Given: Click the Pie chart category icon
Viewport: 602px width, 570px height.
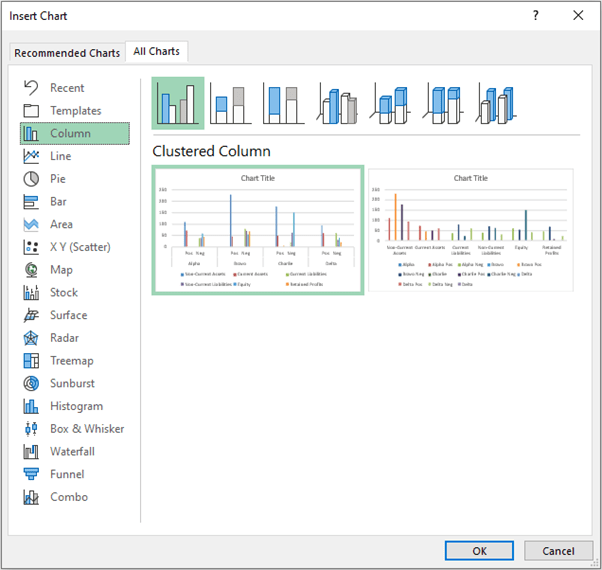Looking at the screenshot, I should (31, 179).
